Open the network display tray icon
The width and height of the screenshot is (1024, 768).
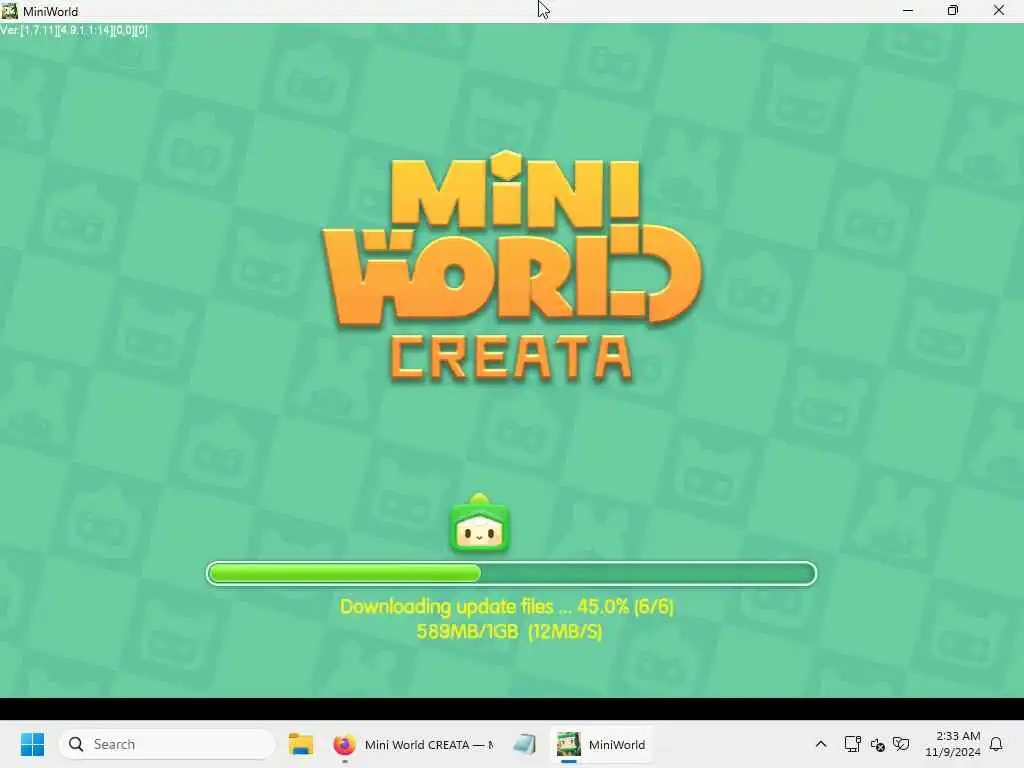coord(852,744)
